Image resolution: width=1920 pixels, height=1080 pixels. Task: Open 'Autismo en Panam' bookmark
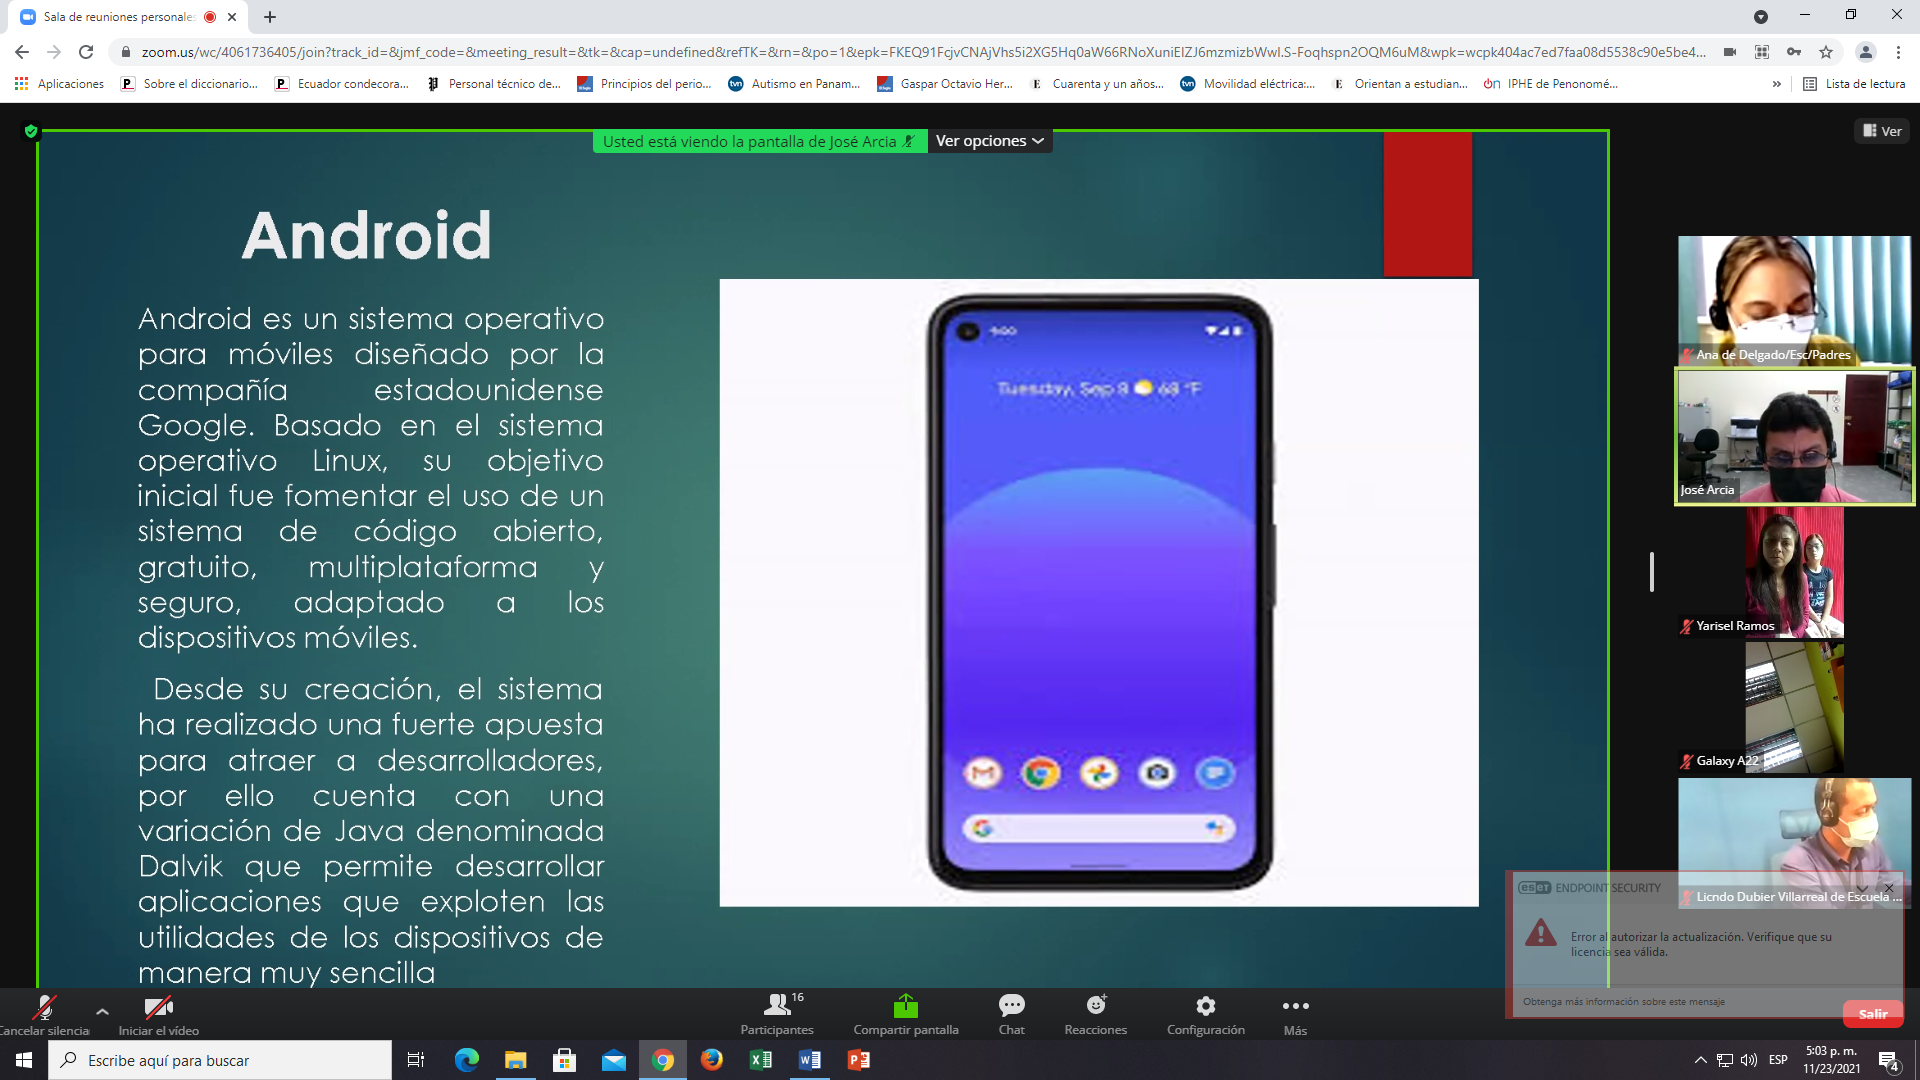pyautogui.click(x=795, y=84)
